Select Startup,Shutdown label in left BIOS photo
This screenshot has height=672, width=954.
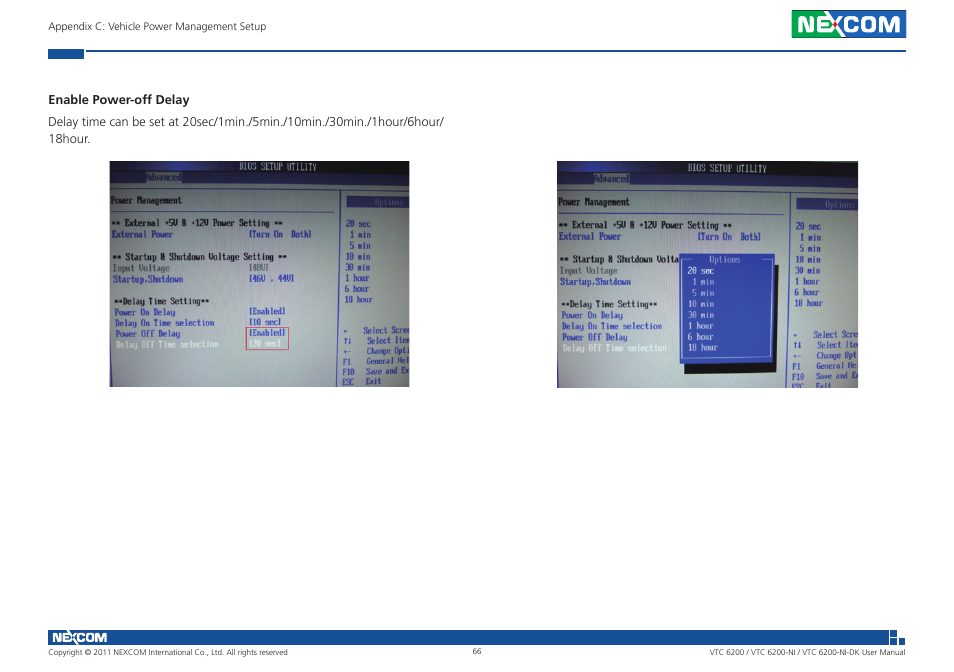coord(148,279)
